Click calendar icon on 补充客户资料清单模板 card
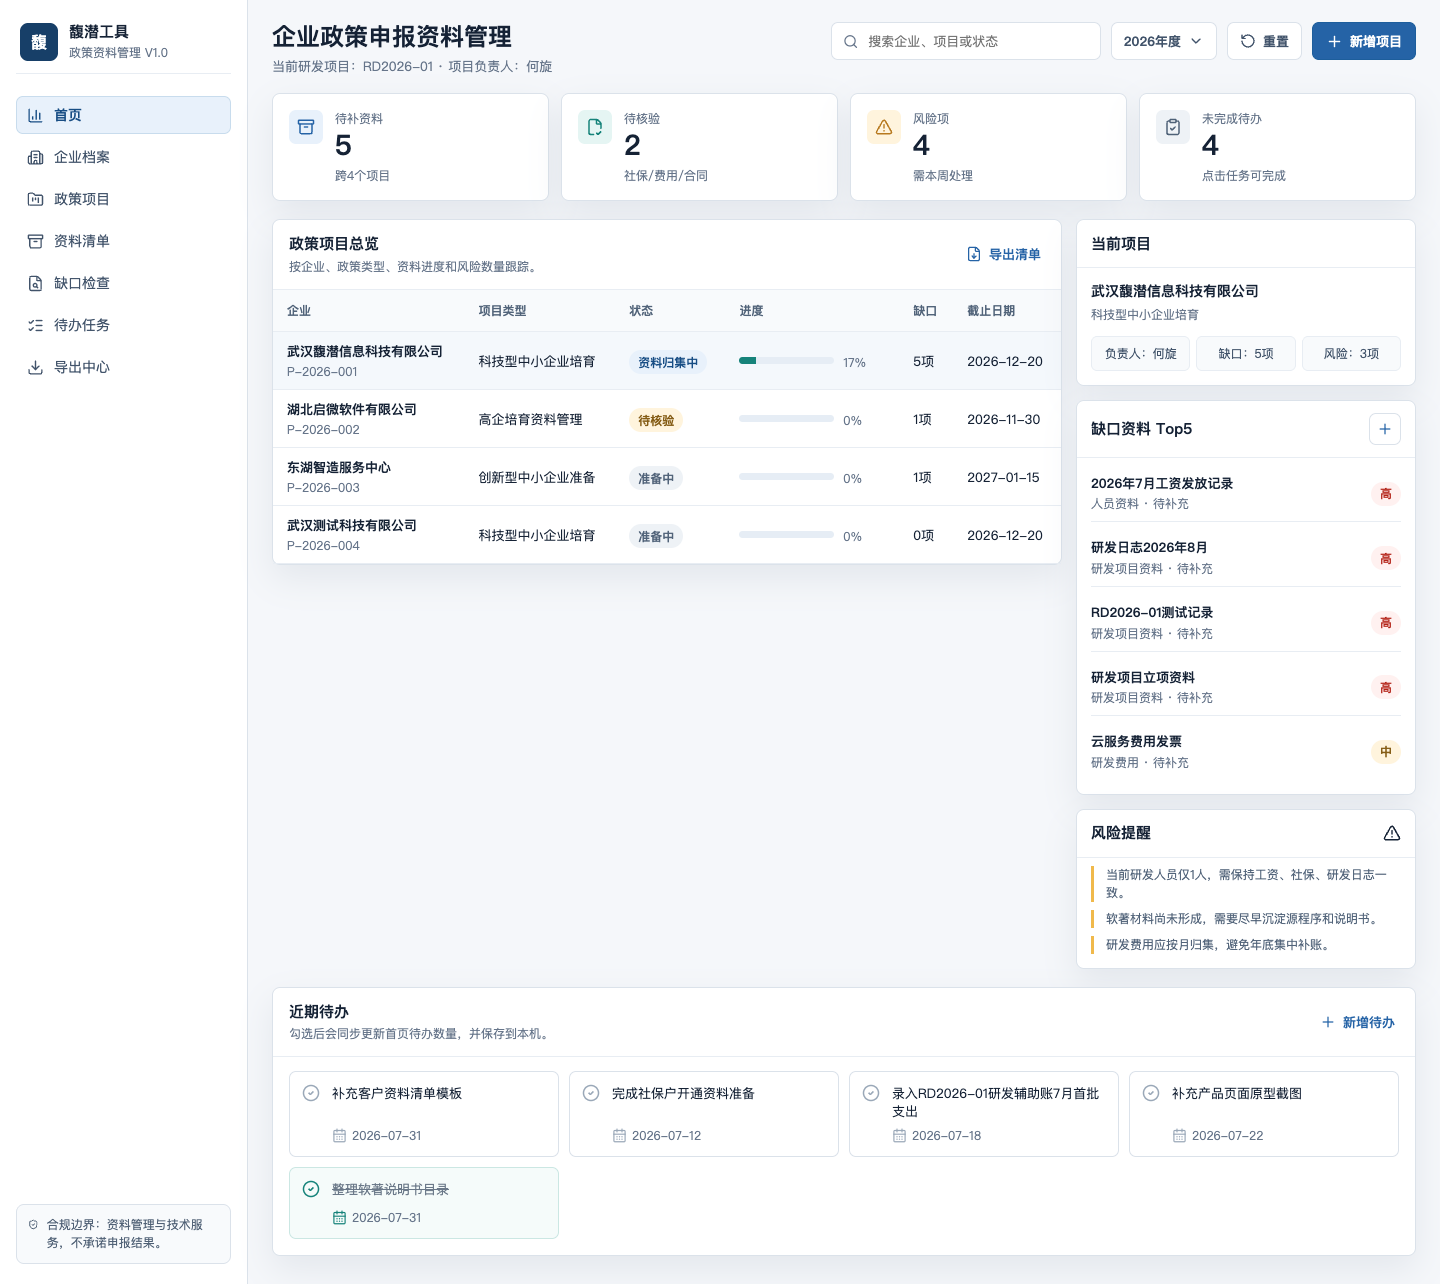This screenshot has height=1284, width=1440. (x=339, y=1136)
